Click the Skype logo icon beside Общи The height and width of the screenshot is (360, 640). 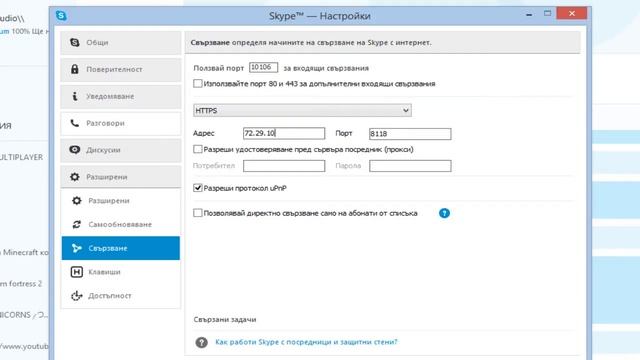(x=75, y=42)
